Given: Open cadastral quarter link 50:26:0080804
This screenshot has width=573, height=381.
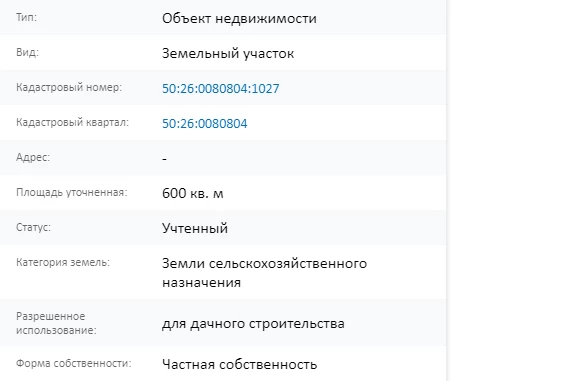Looking at the screenshot, I should click(205, 123).
